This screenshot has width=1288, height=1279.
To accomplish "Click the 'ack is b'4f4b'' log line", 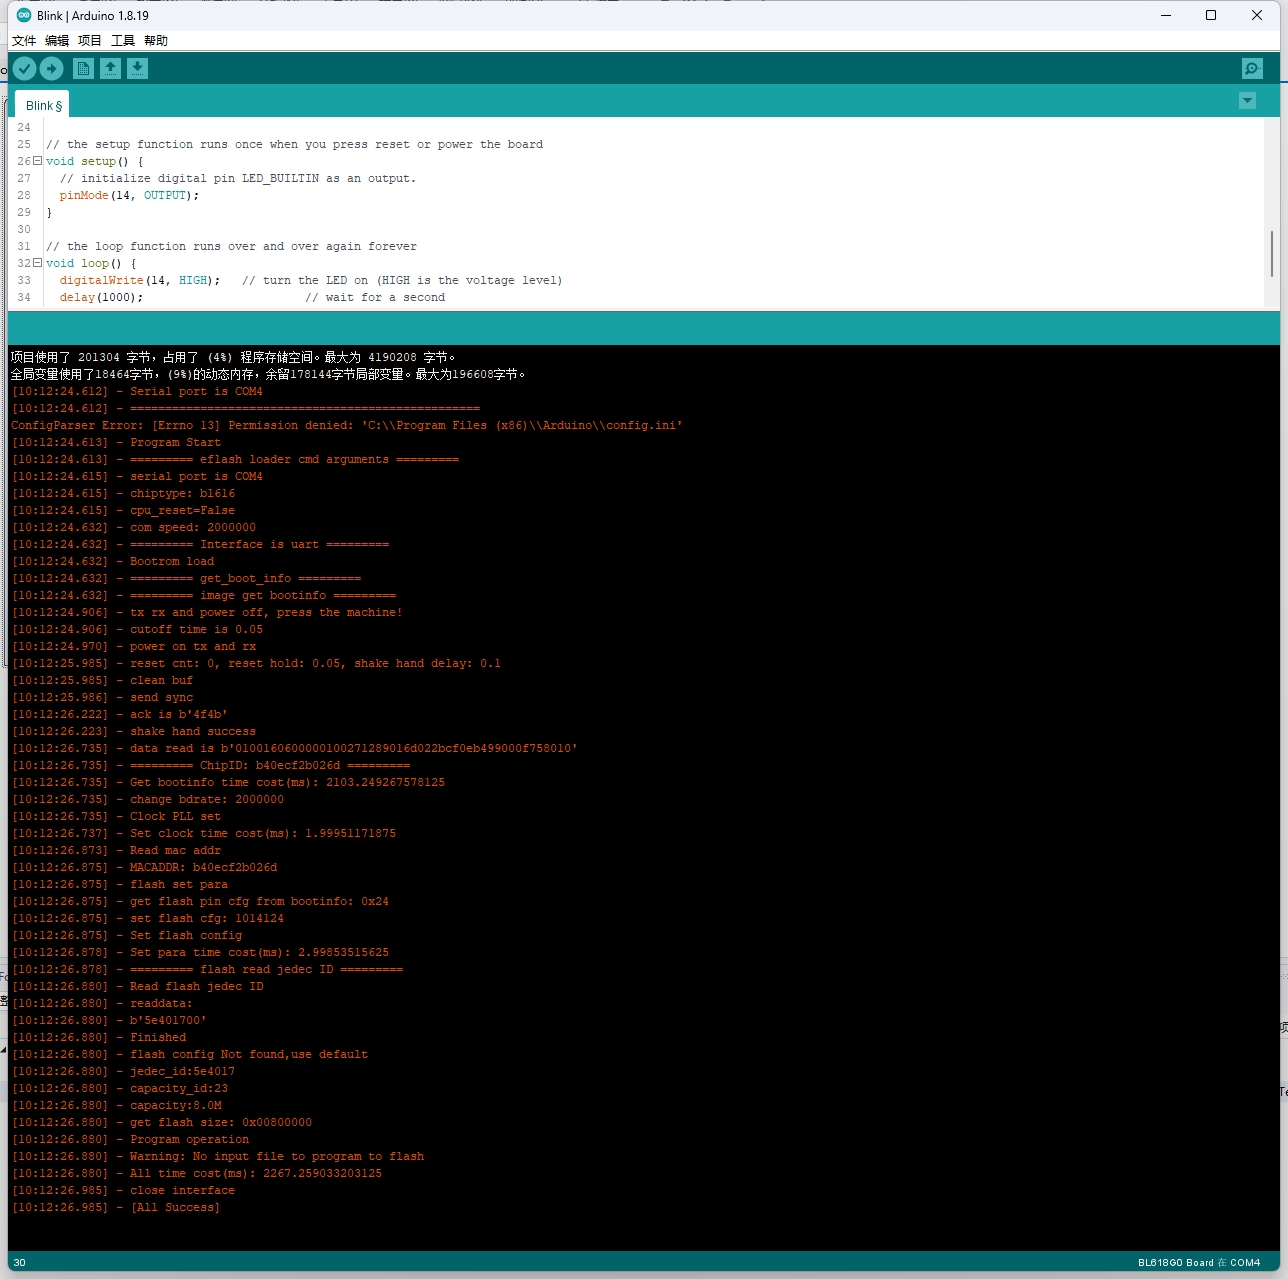I will point(119,714).
